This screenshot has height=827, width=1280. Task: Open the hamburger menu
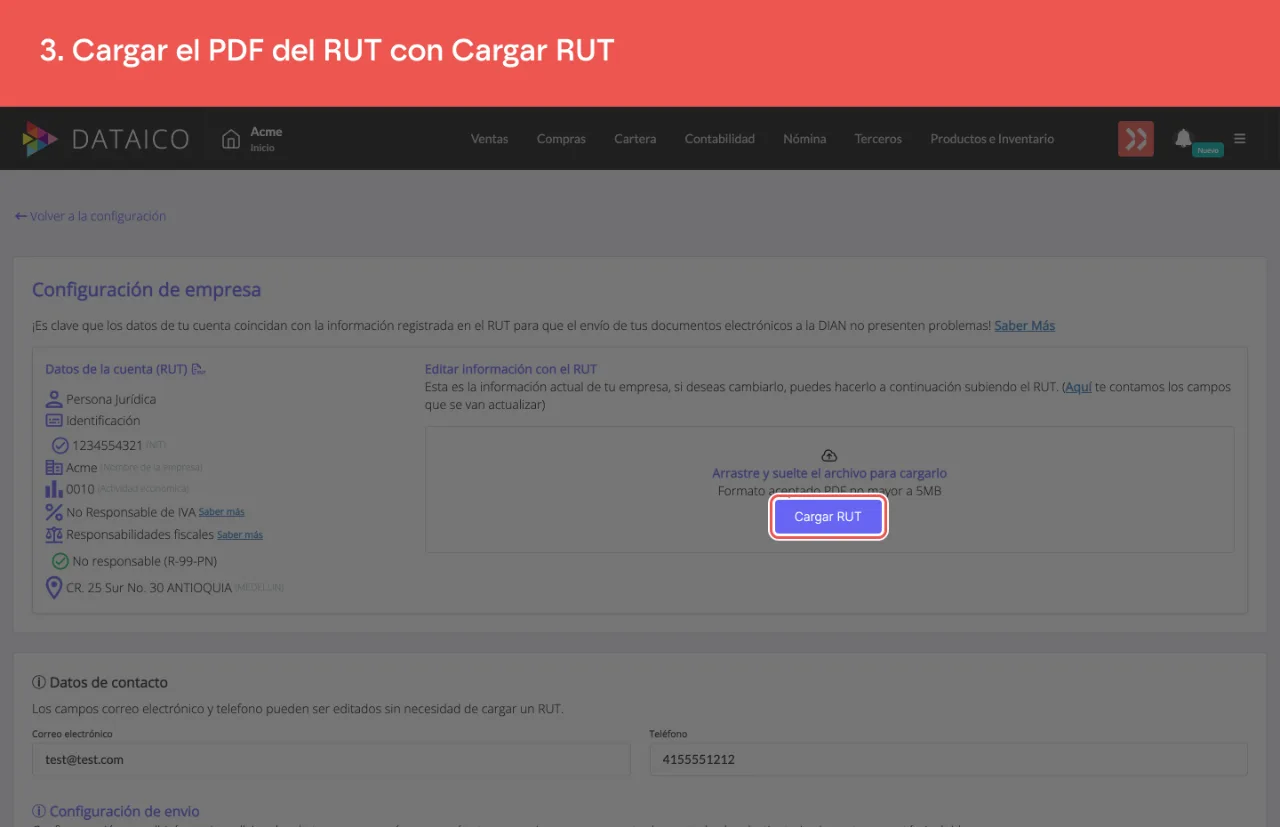[1240, 139]
